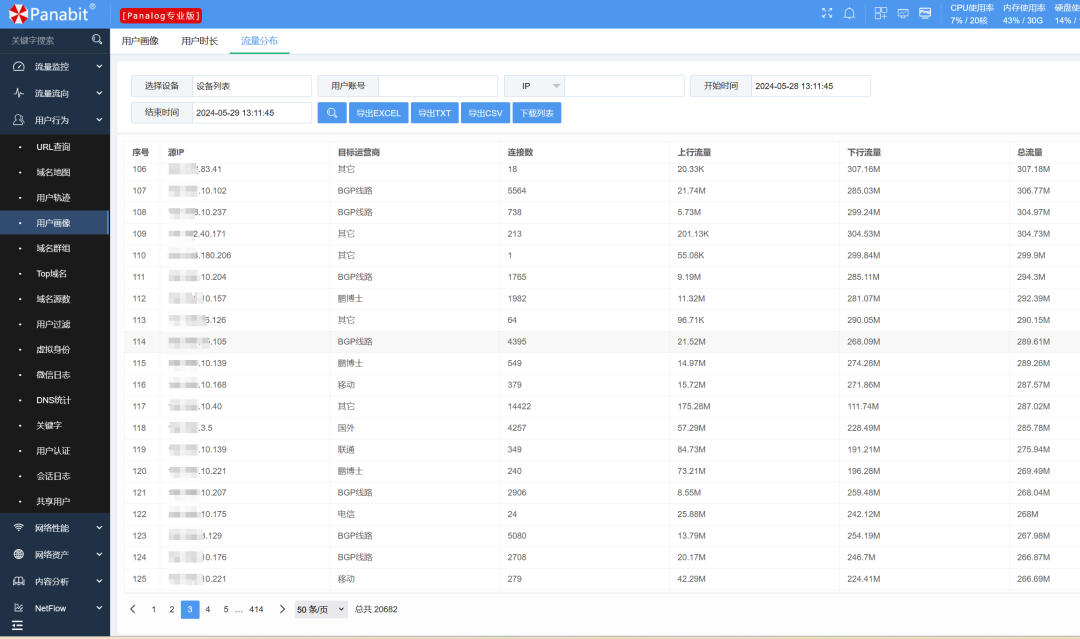The width and height of the screenshot is (1080, 639).
Task: Click the 开始时间 date field
Action: (x=811, y=86)
